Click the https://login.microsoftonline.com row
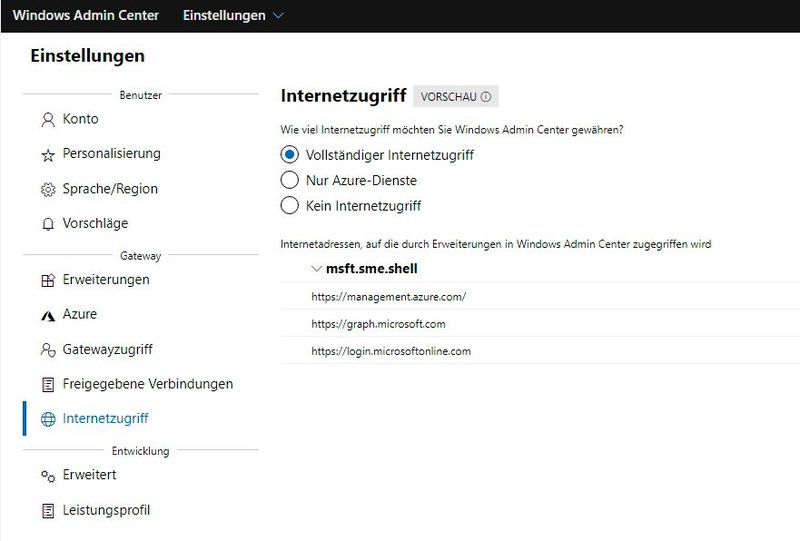This screenshot has height=541, width=800. tap(540, 351)
